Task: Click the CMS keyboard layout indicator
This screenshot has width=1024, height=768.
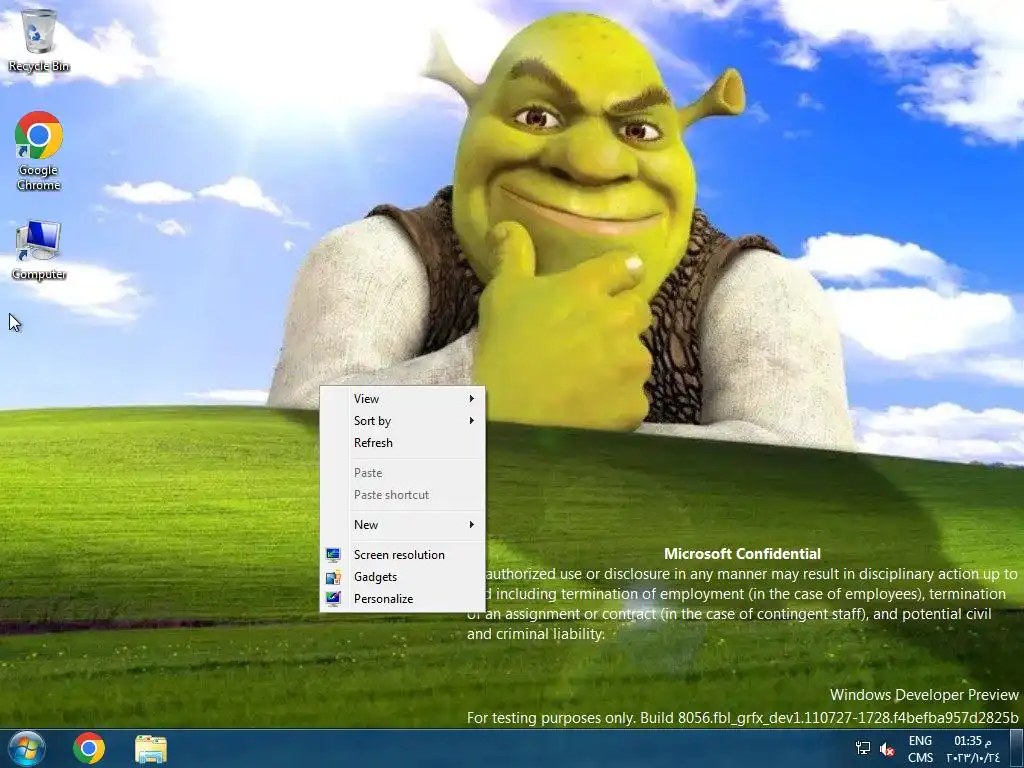Action: point(920,758)
